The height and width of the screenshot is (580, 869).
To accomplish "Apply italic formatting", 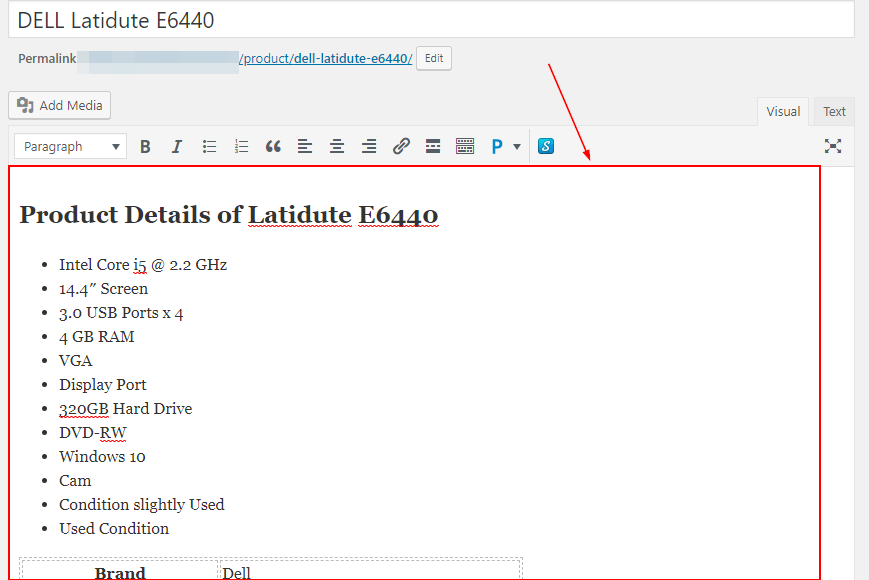I will pos(177,147).
